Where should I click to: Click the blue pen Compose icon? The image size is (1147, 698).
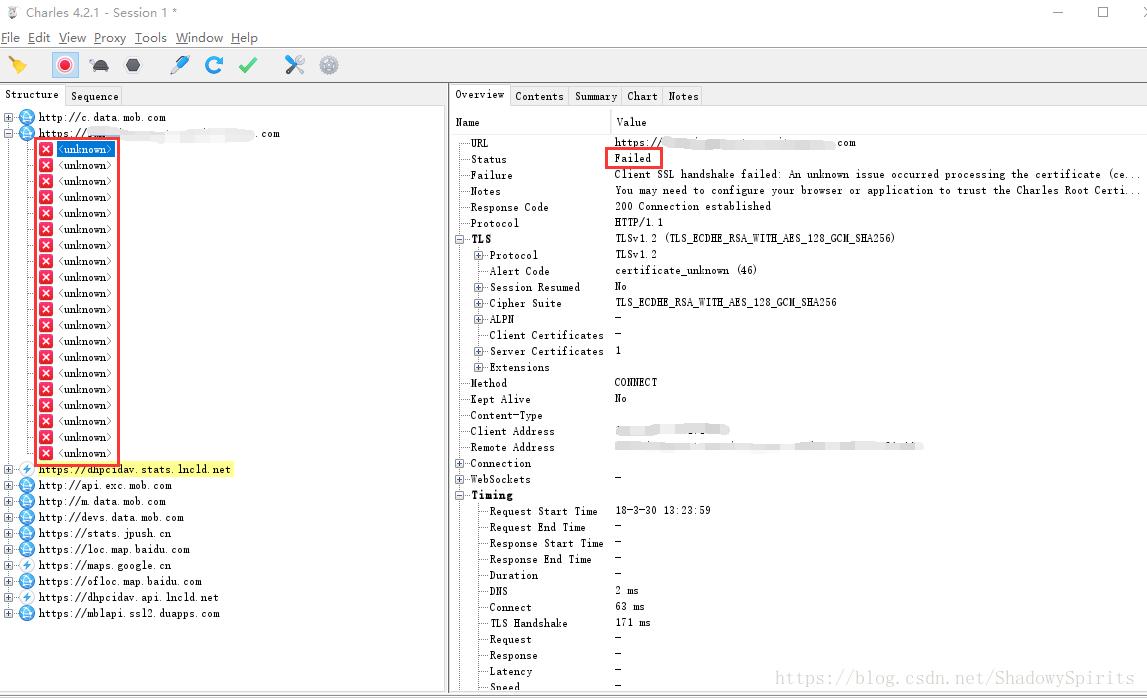pos(180,66)
